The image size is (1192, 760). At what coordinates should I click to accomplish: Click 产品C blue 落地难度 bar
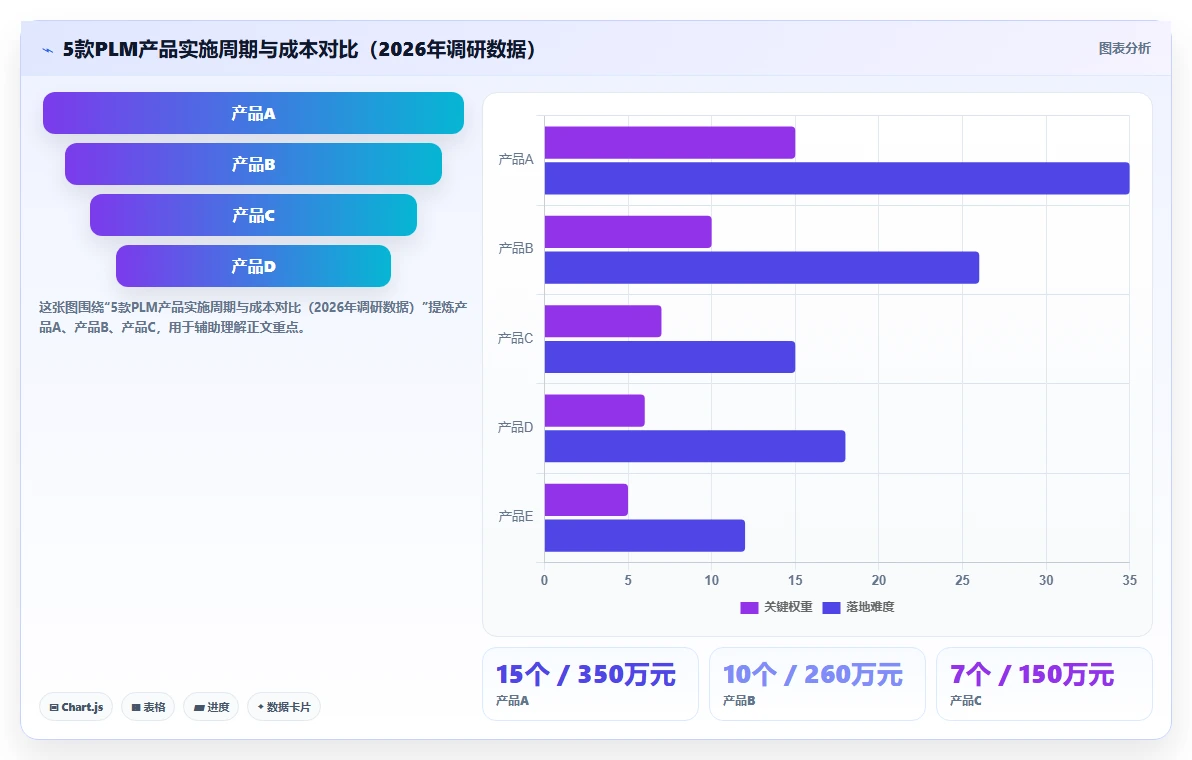pos(670,357)
